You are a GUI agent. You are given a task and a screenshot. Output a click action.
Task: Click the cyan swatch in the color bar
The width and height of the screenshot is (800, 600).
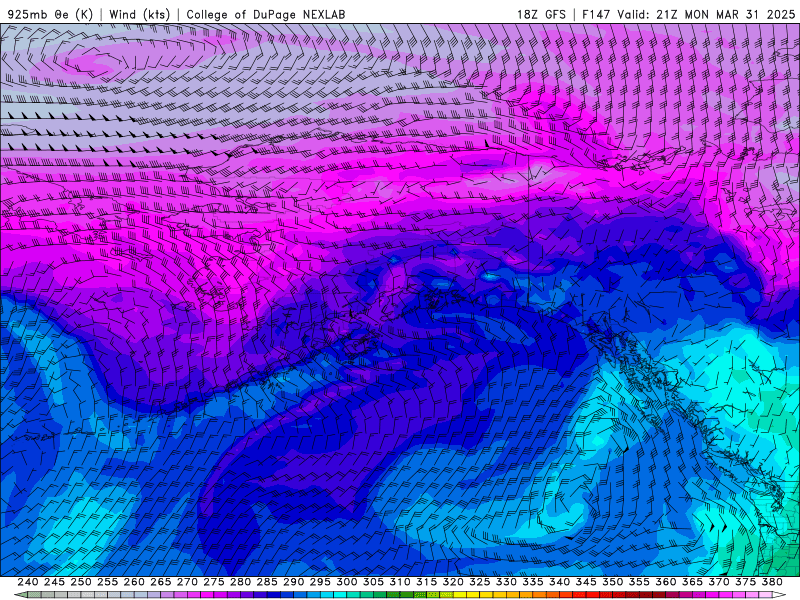pyautogui.click(x=340, y=594)
